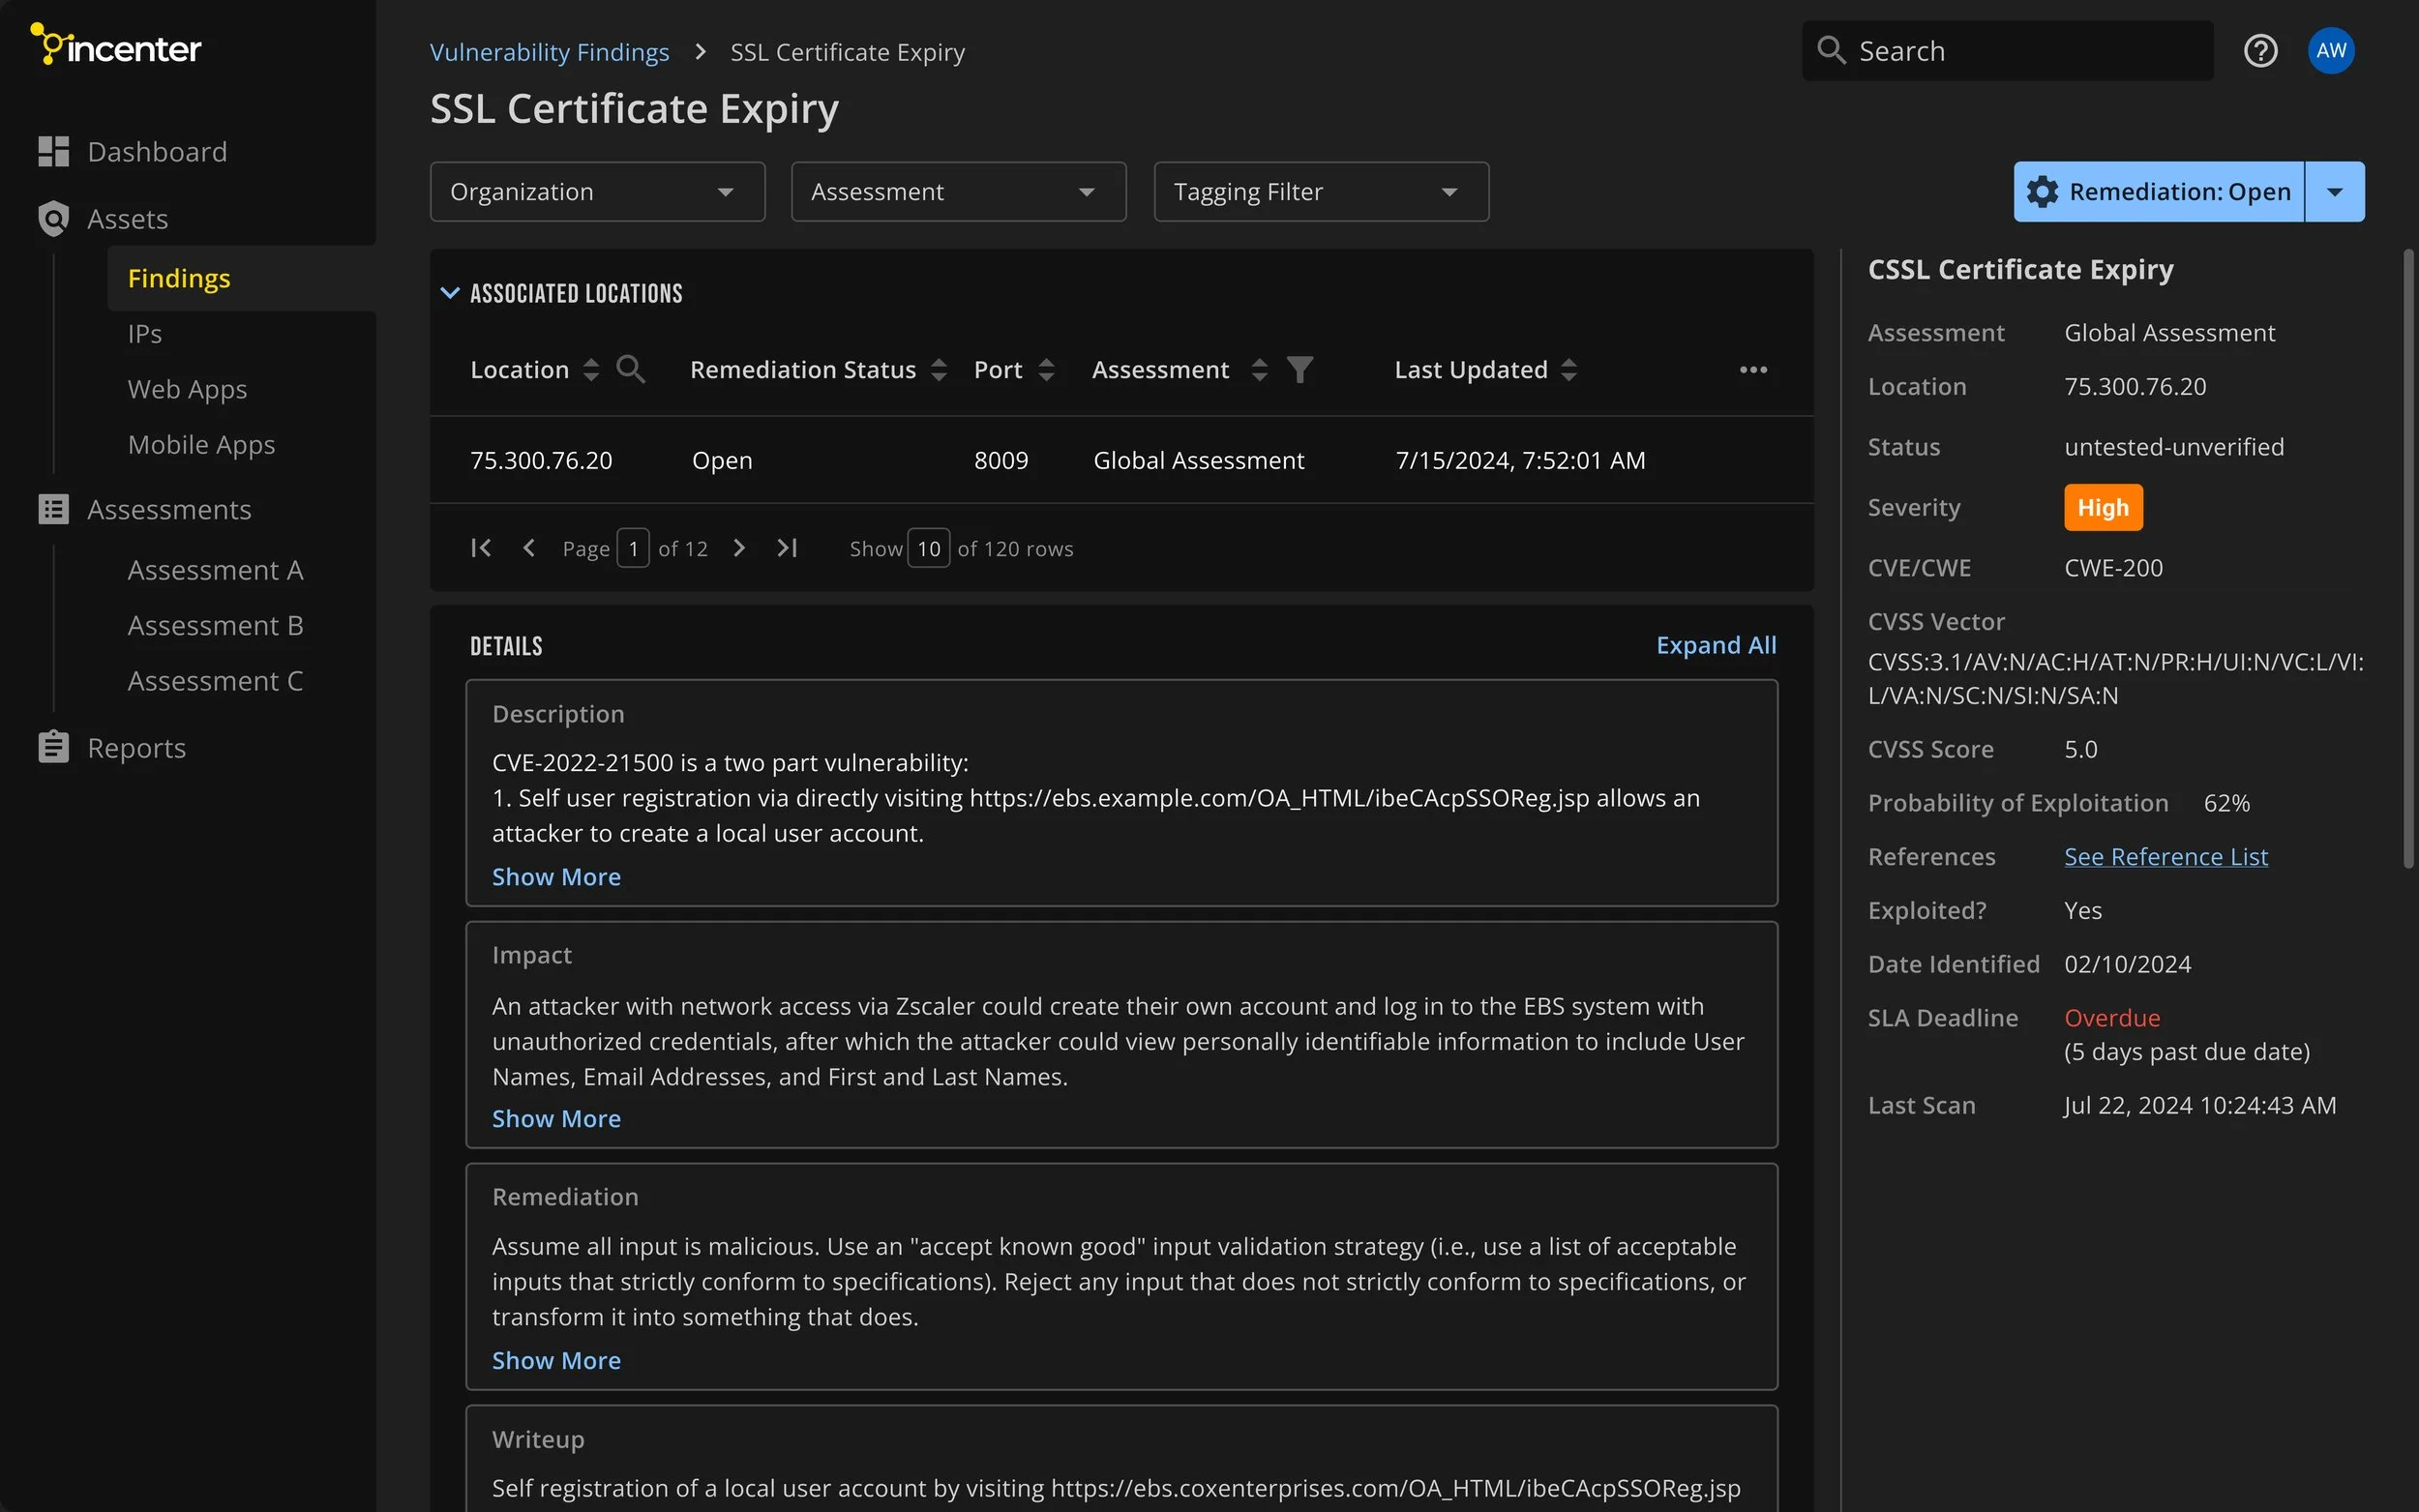The width and height of the screenshot is (2419, 1512).
Task: Open the table three-dots options menu
Action: click(1752, 370)
